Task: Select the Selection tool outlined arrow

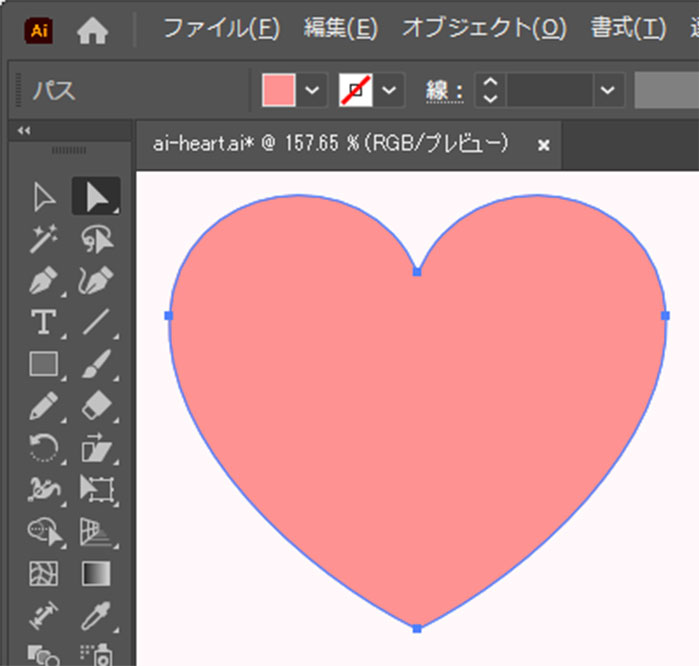Action: point(44,197)
